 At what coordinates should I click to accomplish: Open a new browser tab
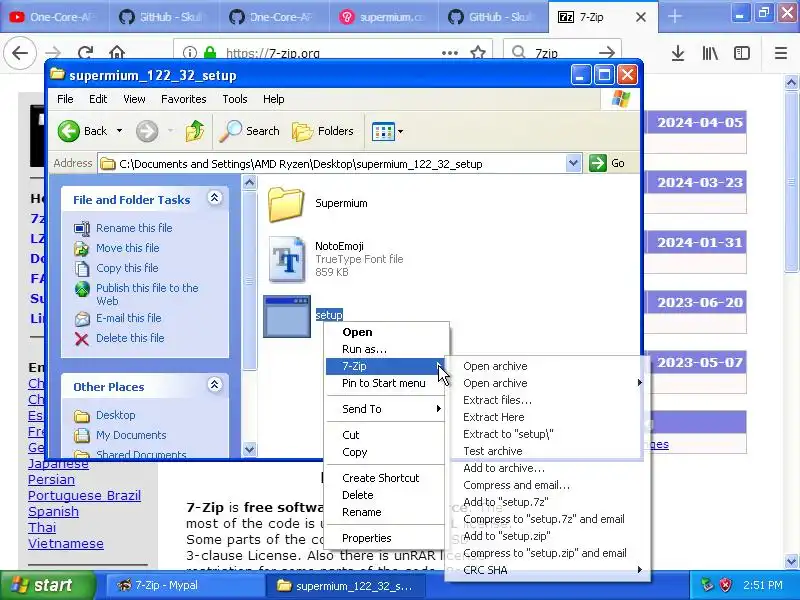674,17
